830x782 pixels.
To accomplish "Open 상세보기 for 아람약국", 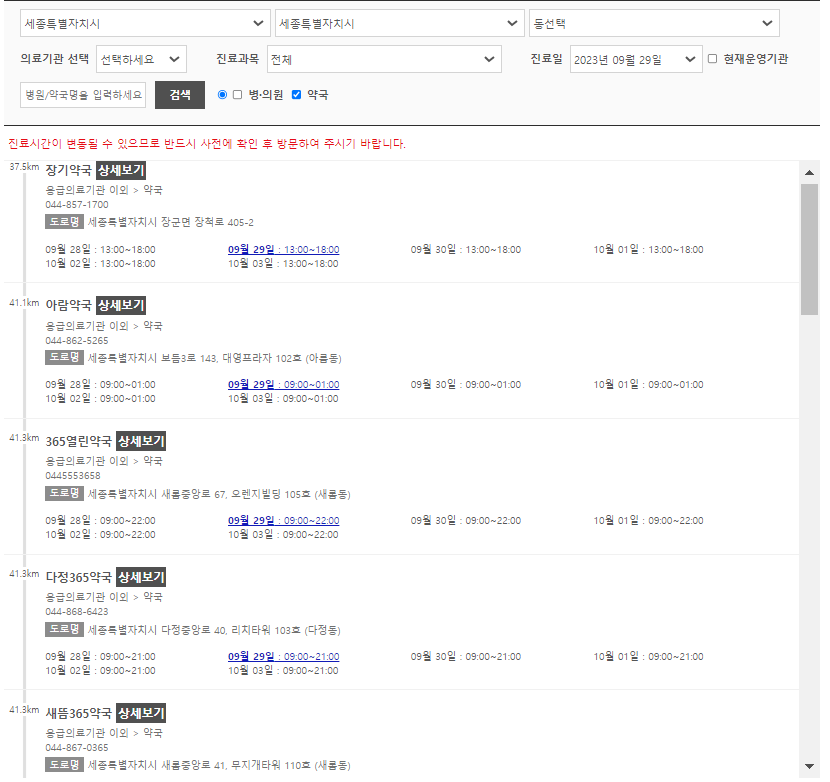I will 121,305.
